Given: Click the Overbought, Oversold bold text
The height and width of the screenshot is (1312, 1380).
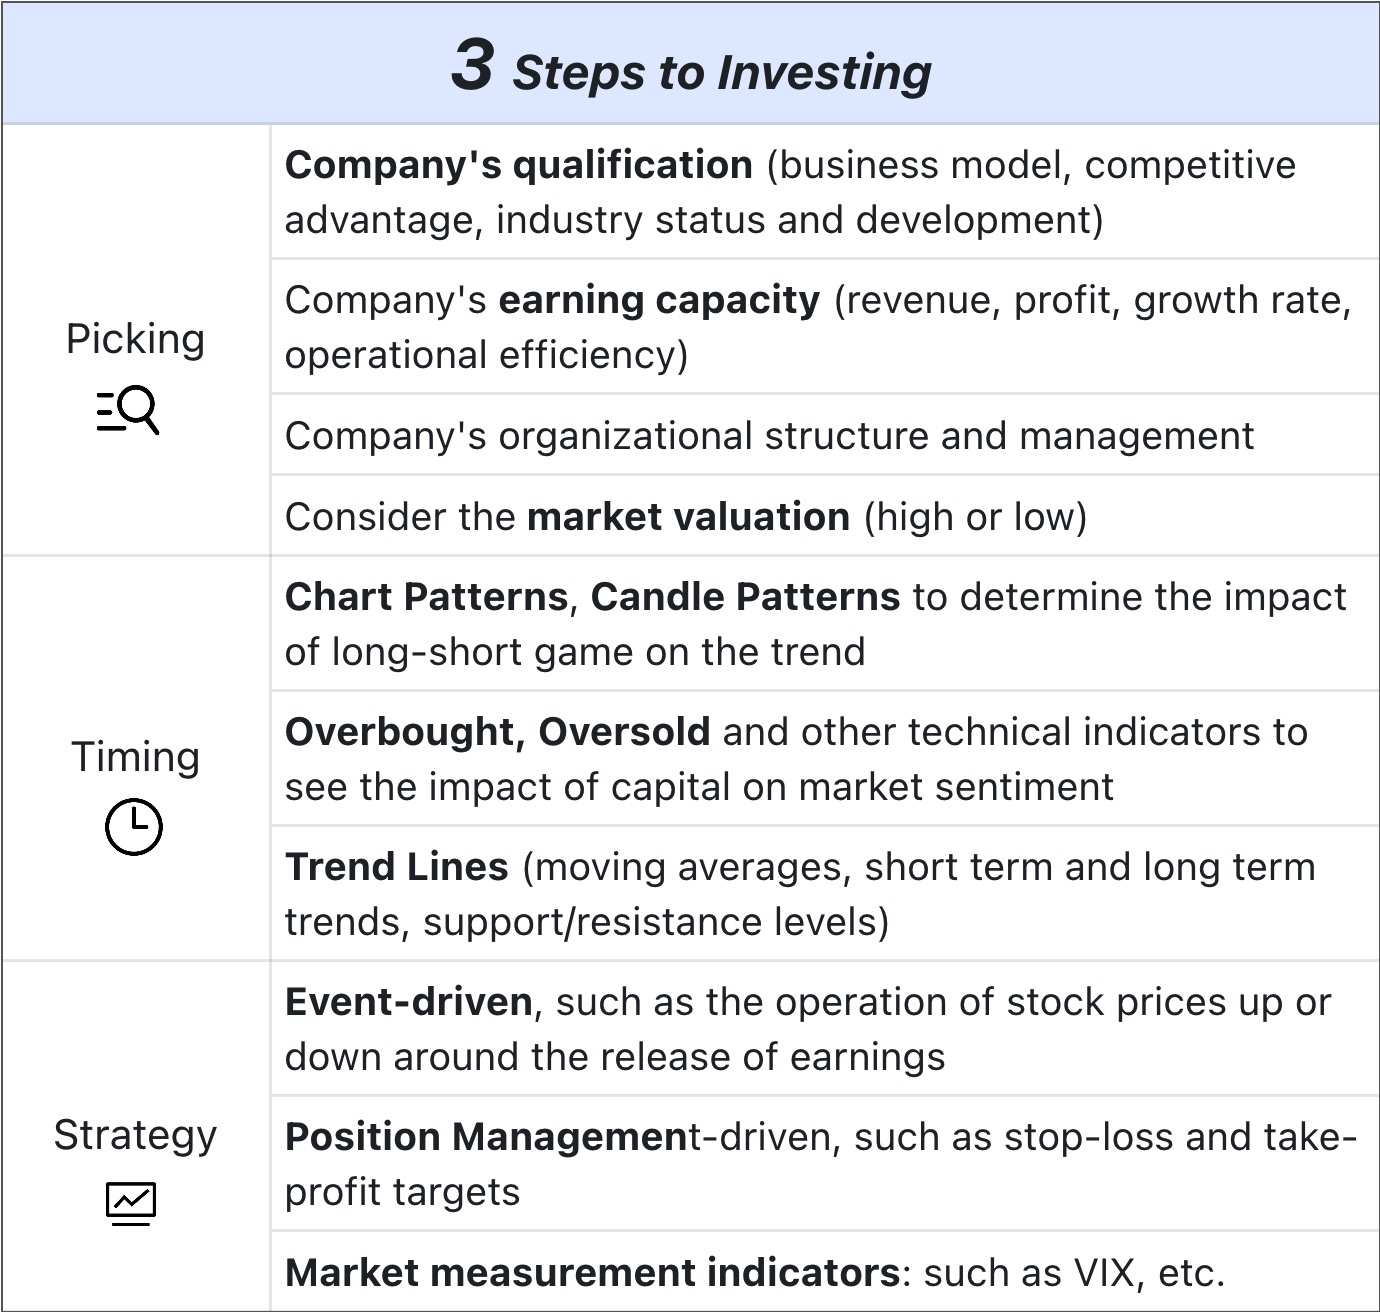Looking at the screenshot, I should click(x=498, y=732).
